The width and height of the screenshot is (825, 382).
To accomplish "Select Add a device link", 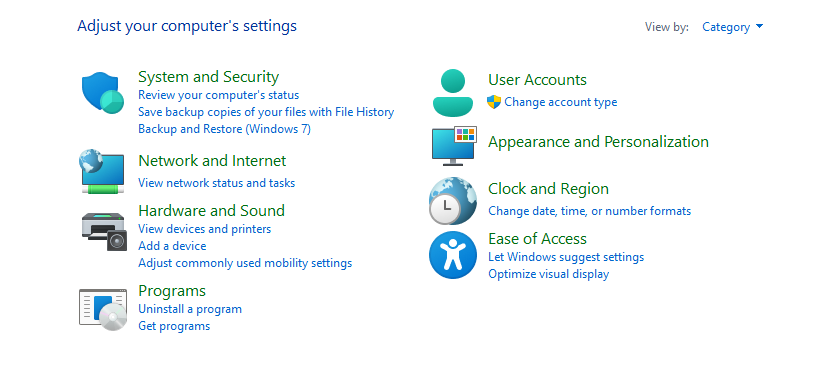I will click(x=172, y=246).
